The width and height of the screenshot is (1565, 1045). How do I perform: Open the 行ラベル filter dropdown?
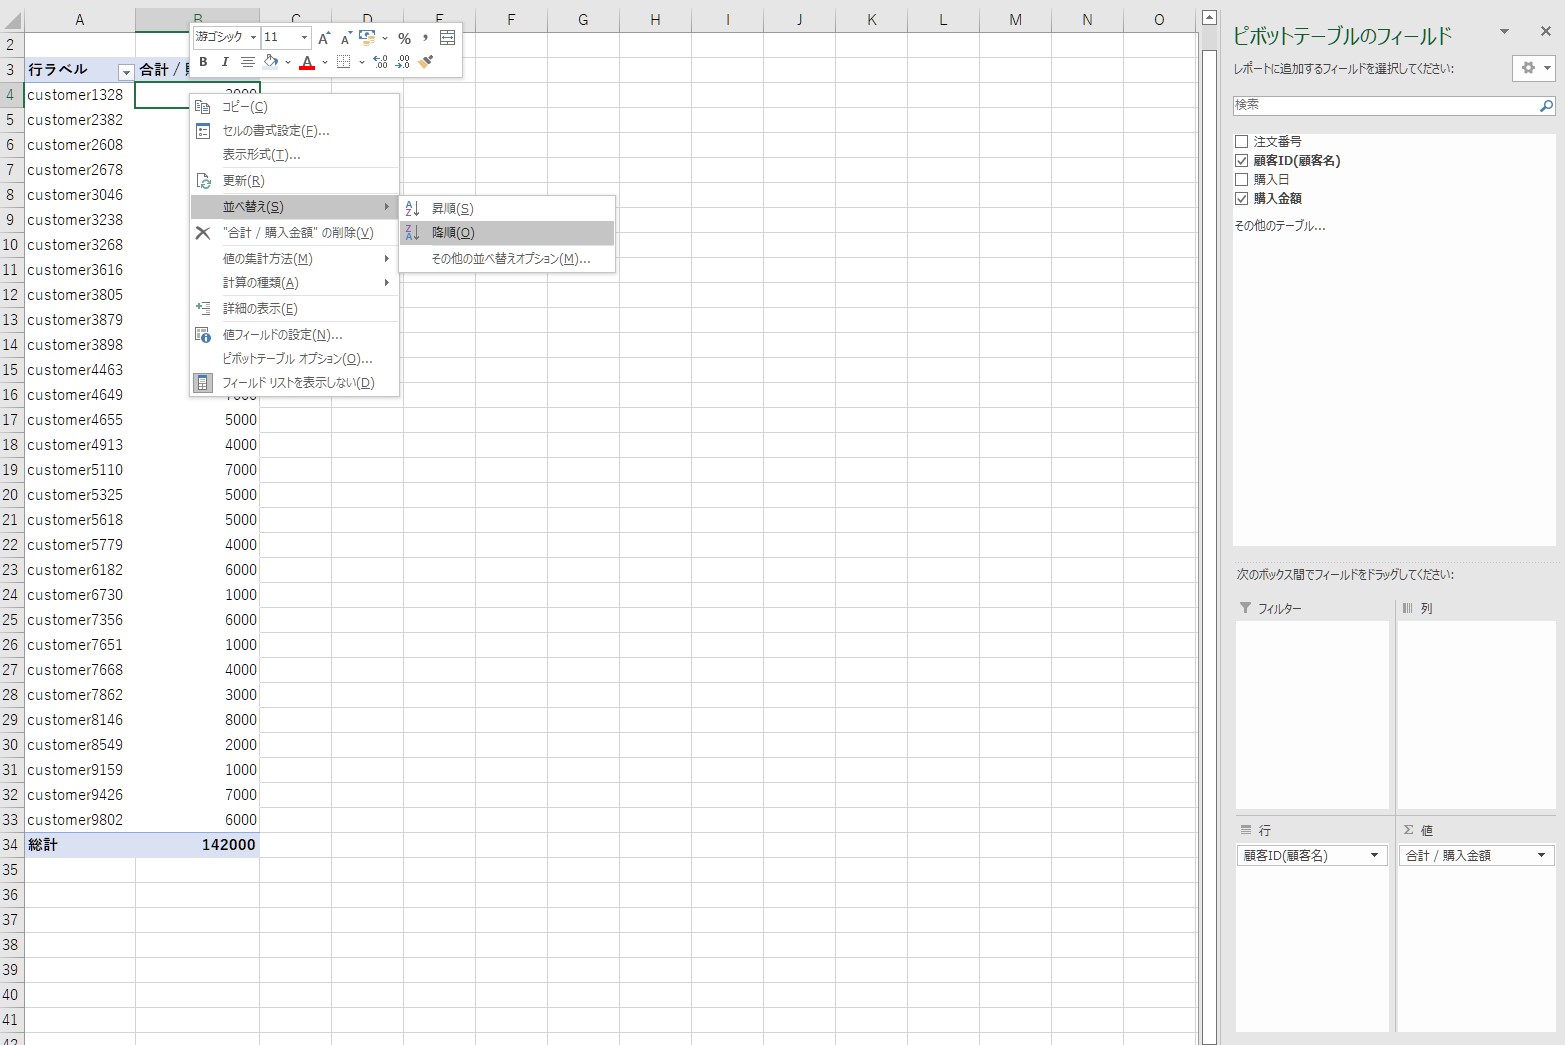pyautogui.click(x=125, y=71)
